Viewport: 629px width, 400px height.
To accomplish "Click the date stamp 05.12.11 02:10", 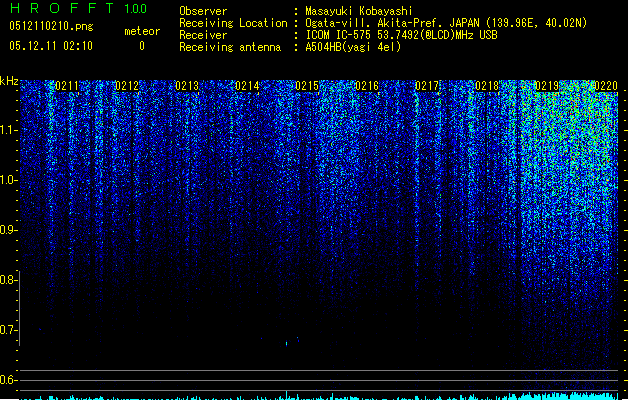I will [x=51, y=46].
